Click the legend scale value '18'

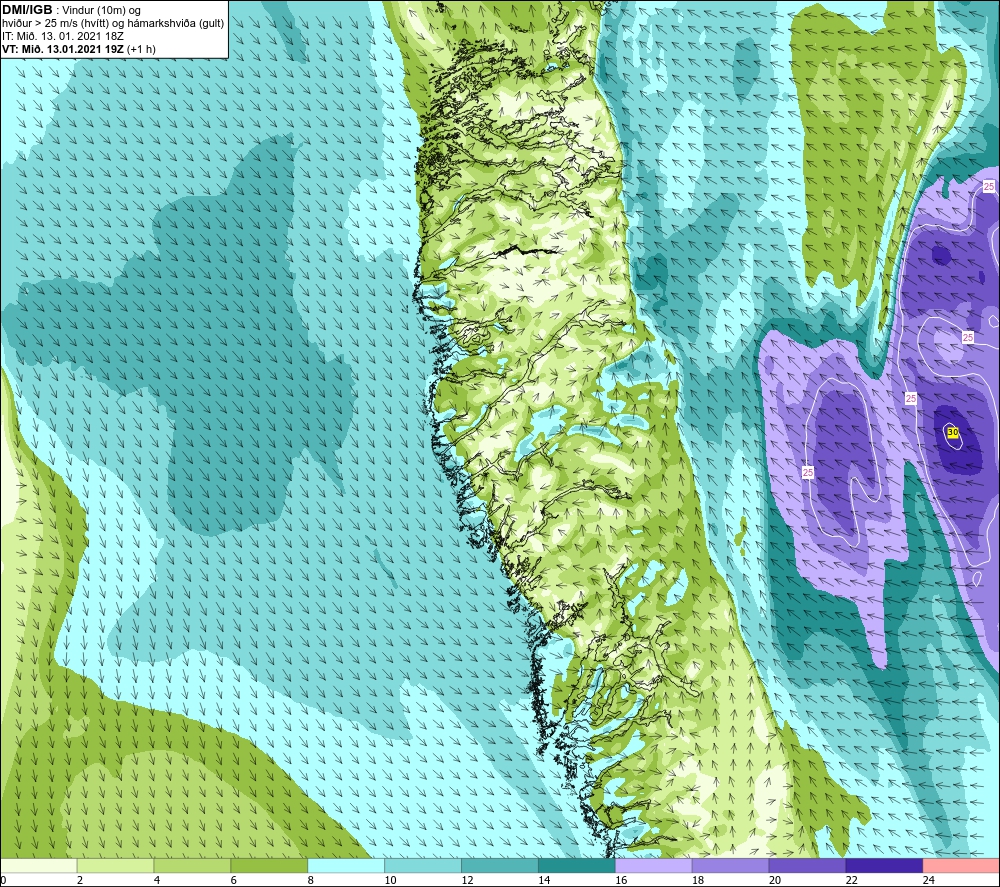(x=698, y=880)
